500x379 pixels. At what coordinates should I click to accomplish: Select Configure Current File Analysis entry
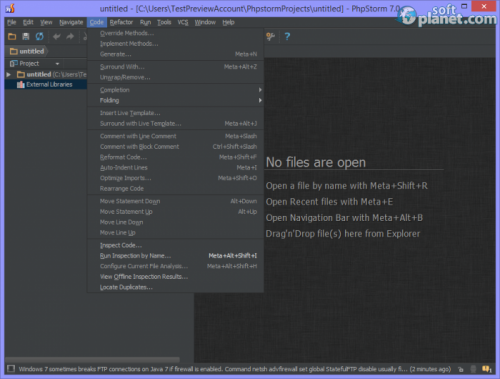tap(176, 266)
